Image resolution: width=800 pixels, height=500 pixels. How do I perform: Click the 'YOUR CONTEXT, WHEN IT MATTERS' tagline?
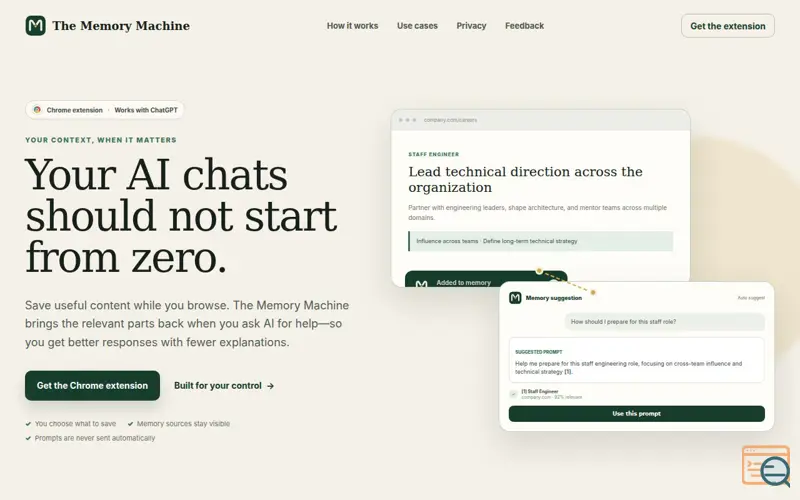(x=101, y=140)
